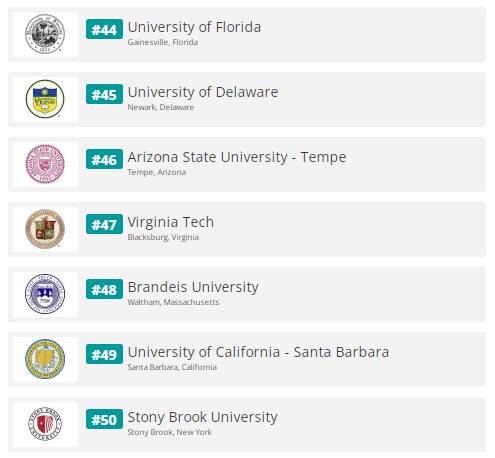This screenshot has width=495, height=458.
Task: Select the Arizona State University seal
Action: click(45, 164)
